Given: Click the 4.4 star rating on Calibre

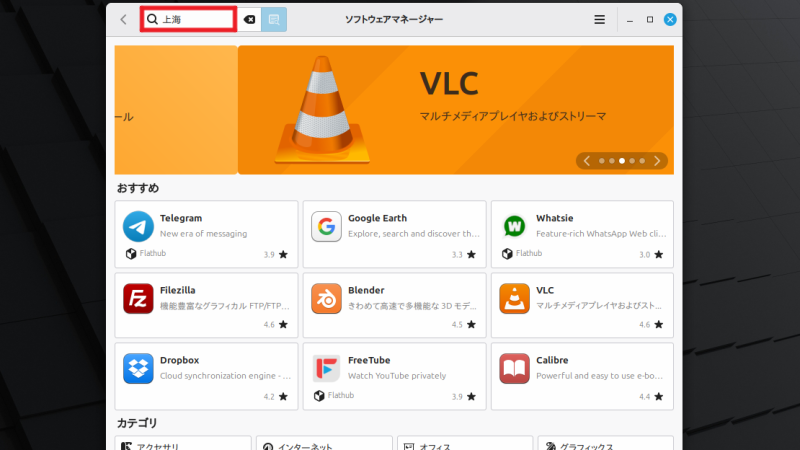Looking at the screenshot, I should pos(652,396).
